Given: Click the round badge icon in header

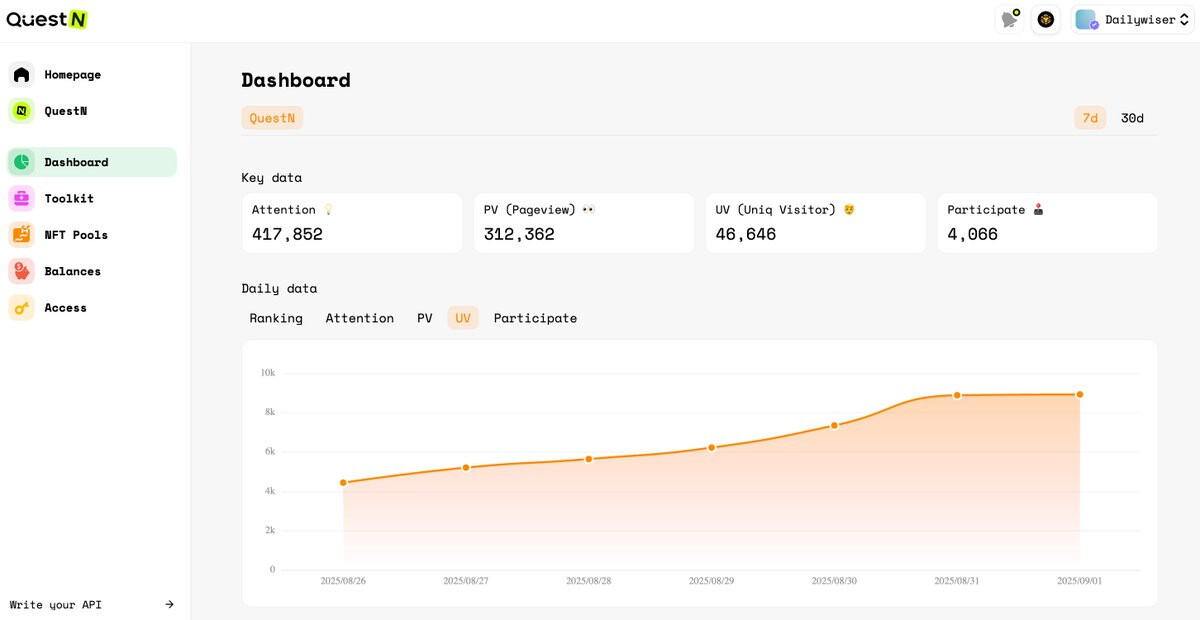Looking at the screenshot, I should click(x=1046, y=19).
